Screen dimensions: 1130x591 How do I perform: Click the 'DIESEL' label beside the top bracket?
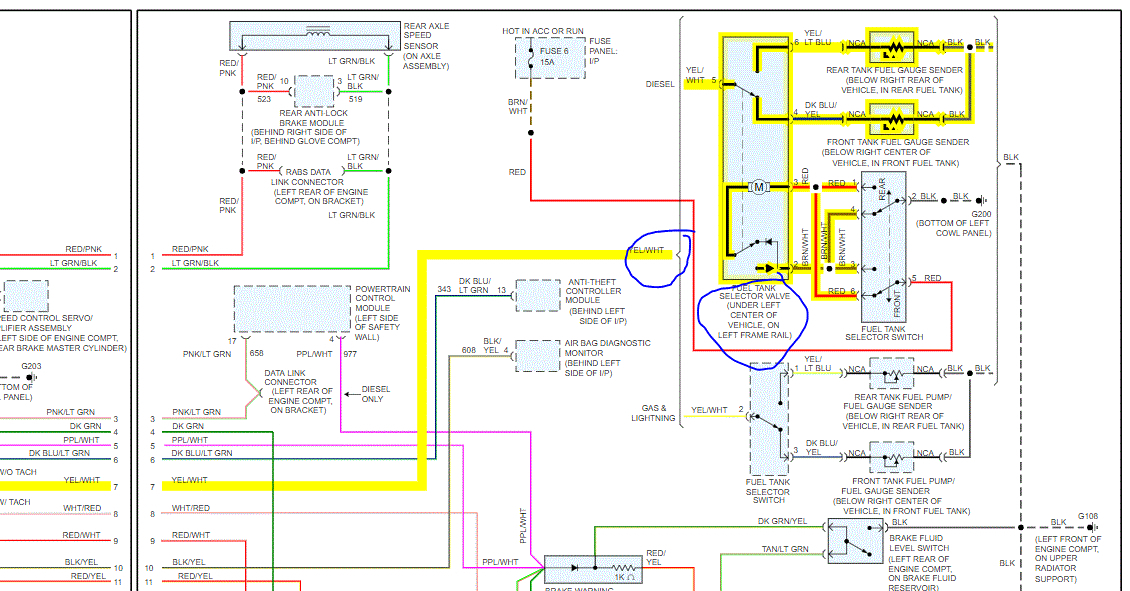tap(660, 84)
